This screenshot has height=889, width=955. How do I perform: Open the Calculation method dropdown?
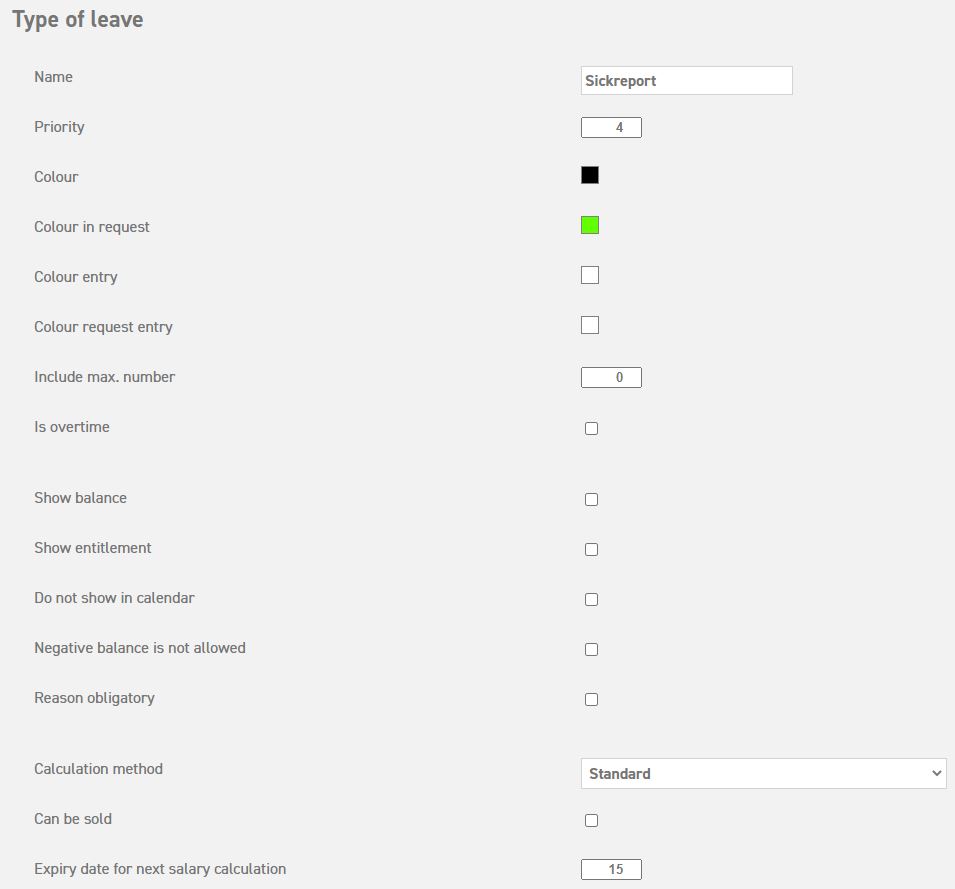tap(763, 774)
